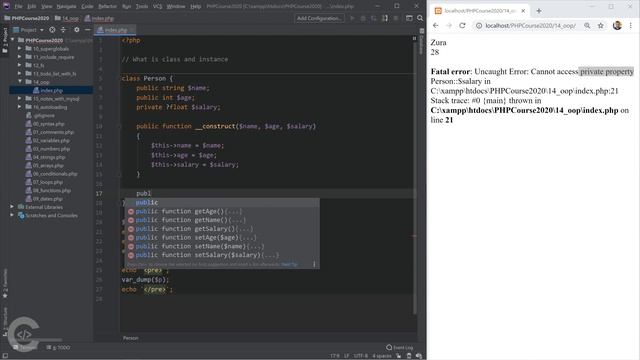This screenshot has height=360, width=640.
Task: Click Add Configuration button
Action: pyautogui.click(x=319, y=18)
